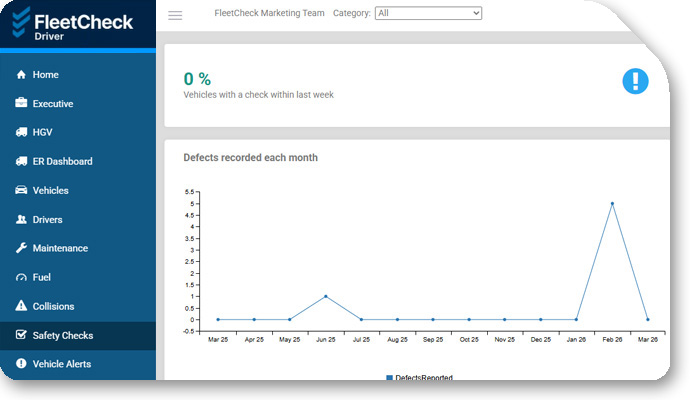690x400 pixels.
Task: Click the FleetCheck Marketing Team label
Action: [x=269, y=13]
